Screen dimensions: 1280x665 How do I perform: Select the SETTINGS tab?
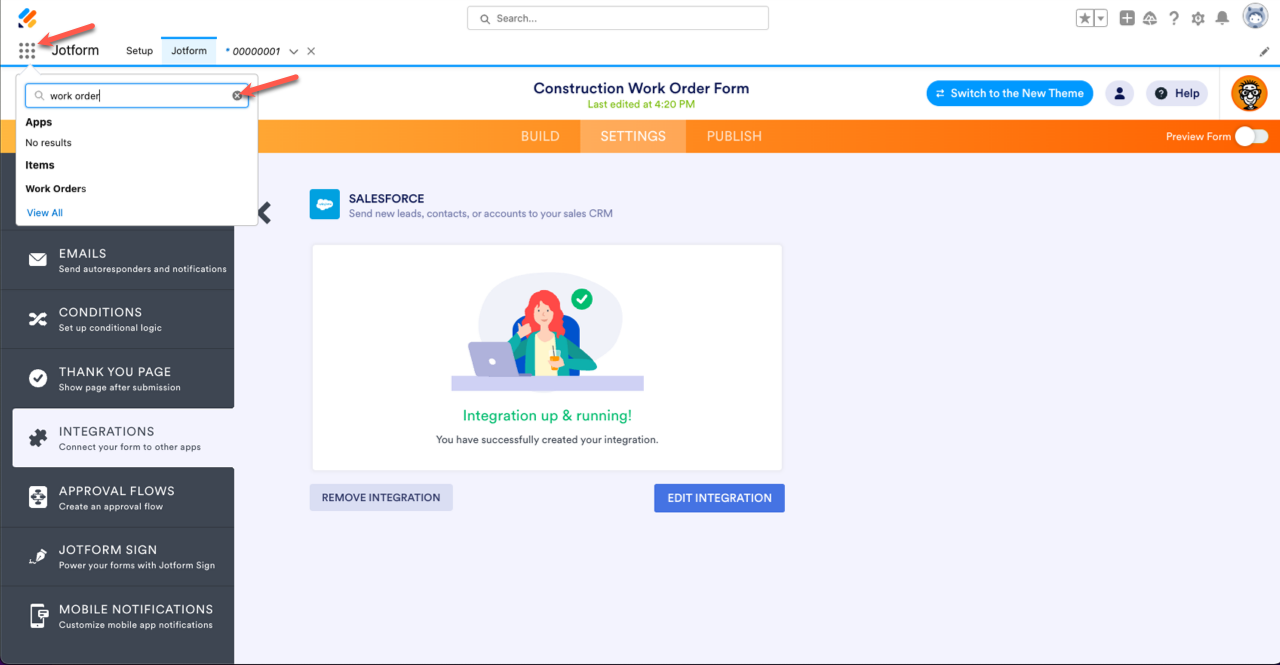(x=633, y=137)
